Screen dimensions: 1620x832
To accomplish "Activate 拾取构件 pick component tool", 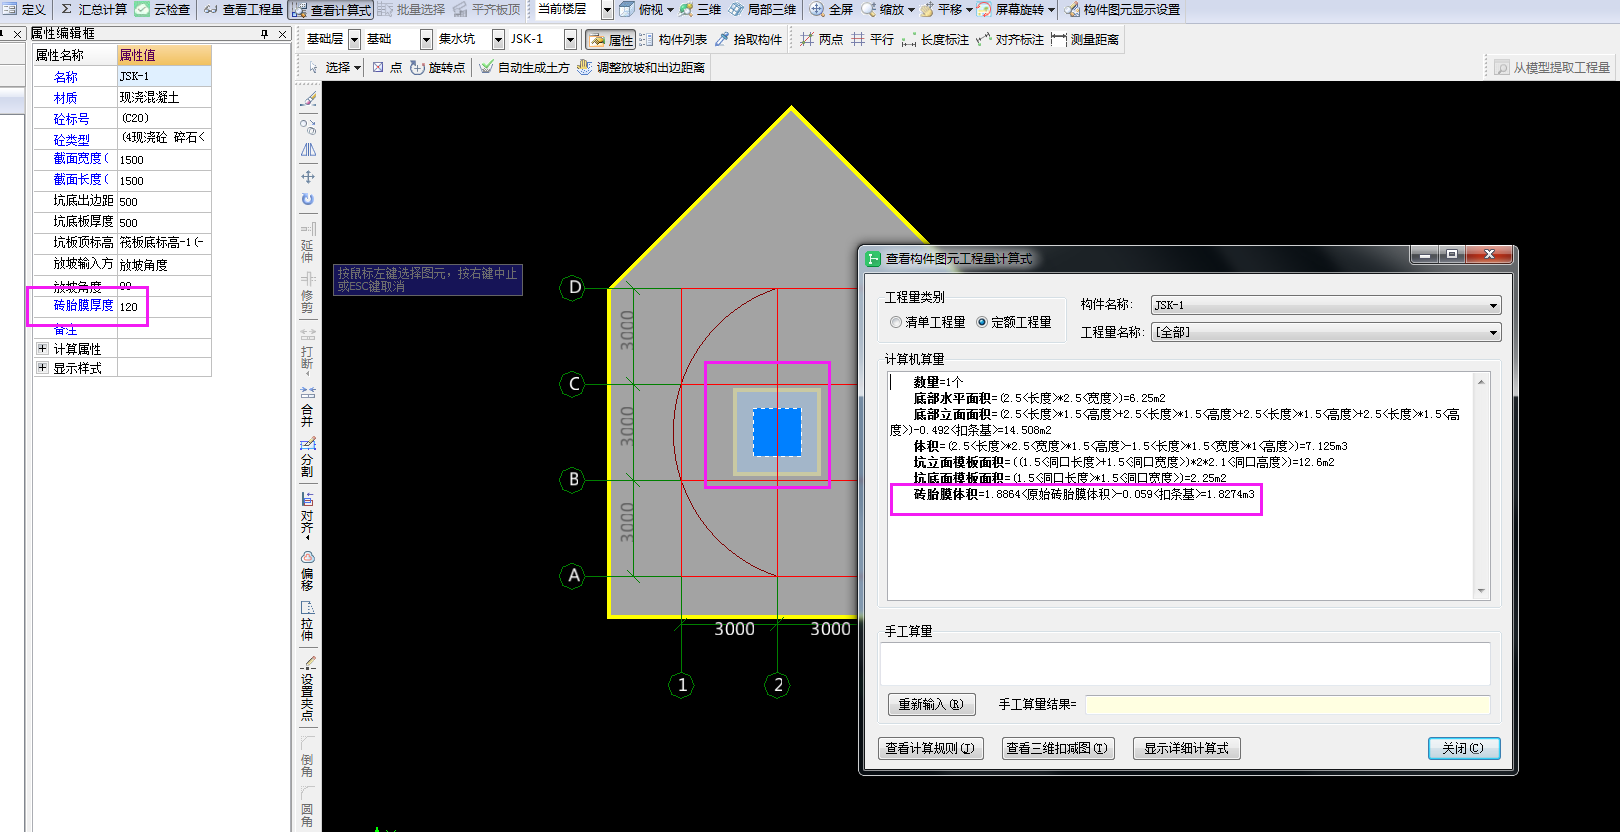I will click(748, 39).
